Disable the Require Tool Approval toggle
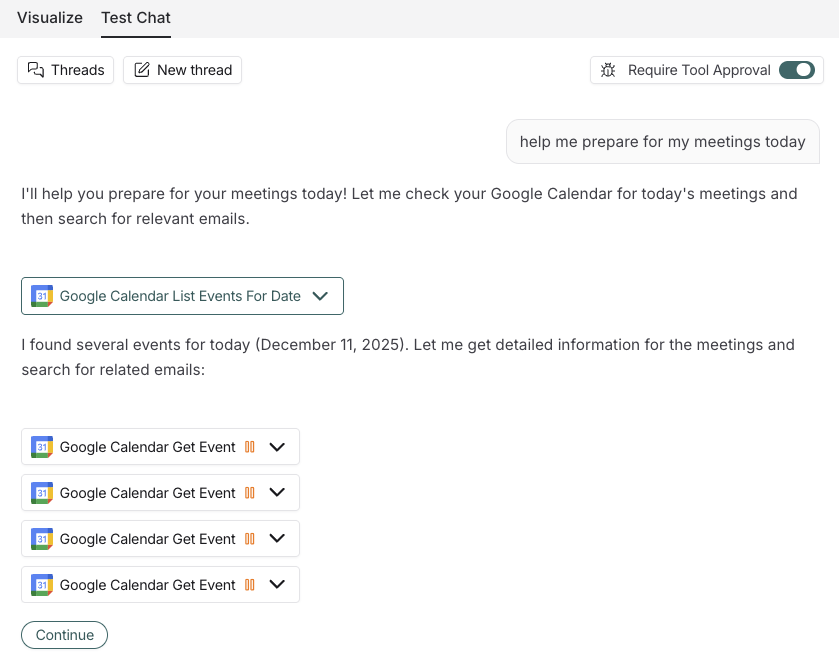 [x=796, y=70]
